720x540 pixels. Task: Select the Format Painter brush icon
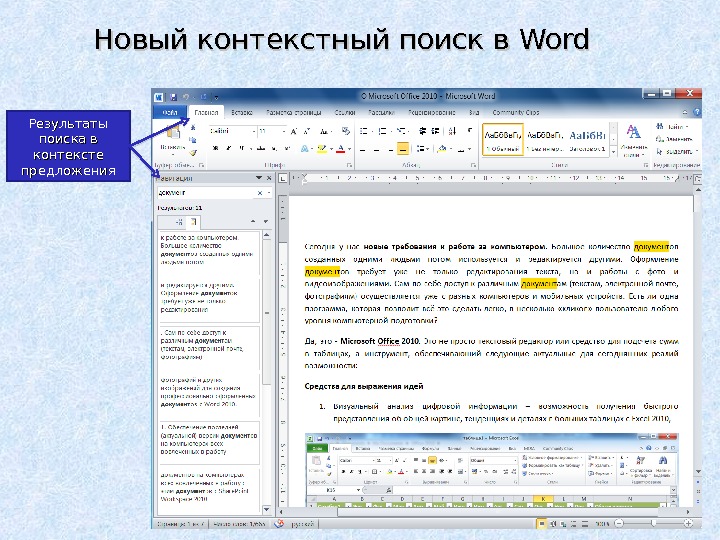[193, 152]
